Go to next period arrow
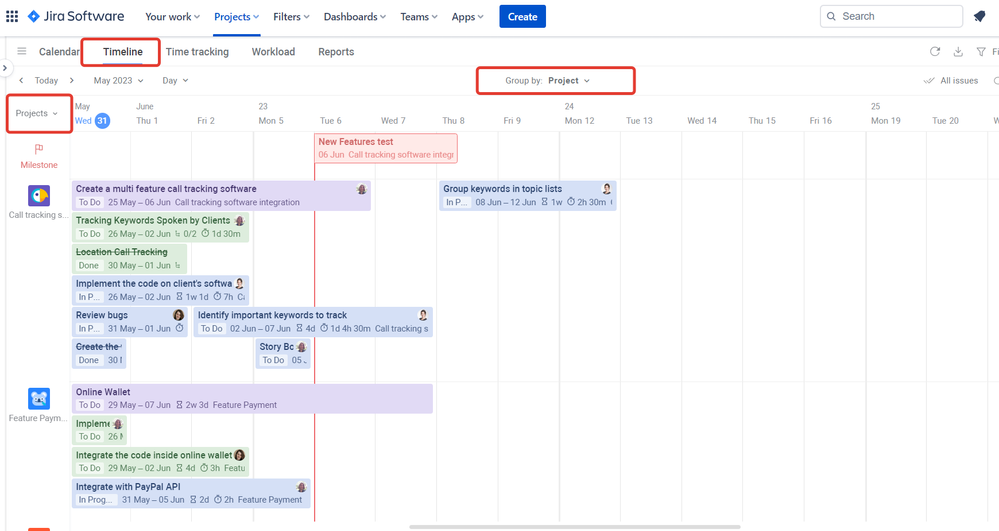Image resolution: width=999 pixels, height=531 pixels. [x=71, y=80]
